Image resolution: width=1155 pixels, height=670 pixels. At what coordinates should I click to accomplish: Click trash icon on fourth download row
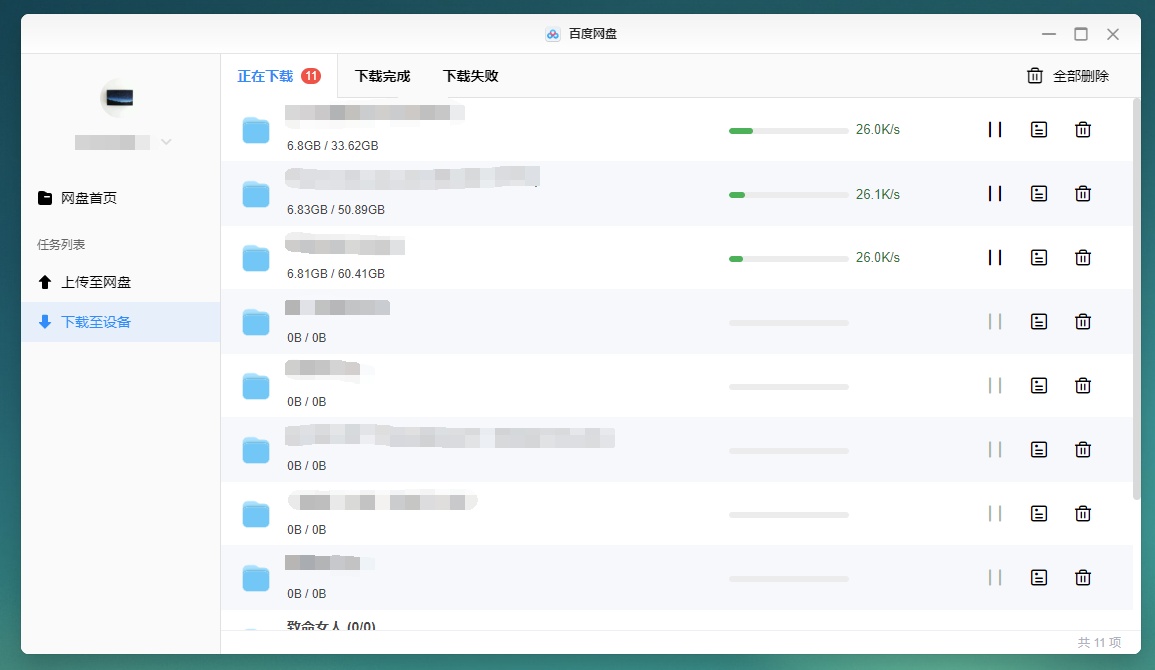1082,322
